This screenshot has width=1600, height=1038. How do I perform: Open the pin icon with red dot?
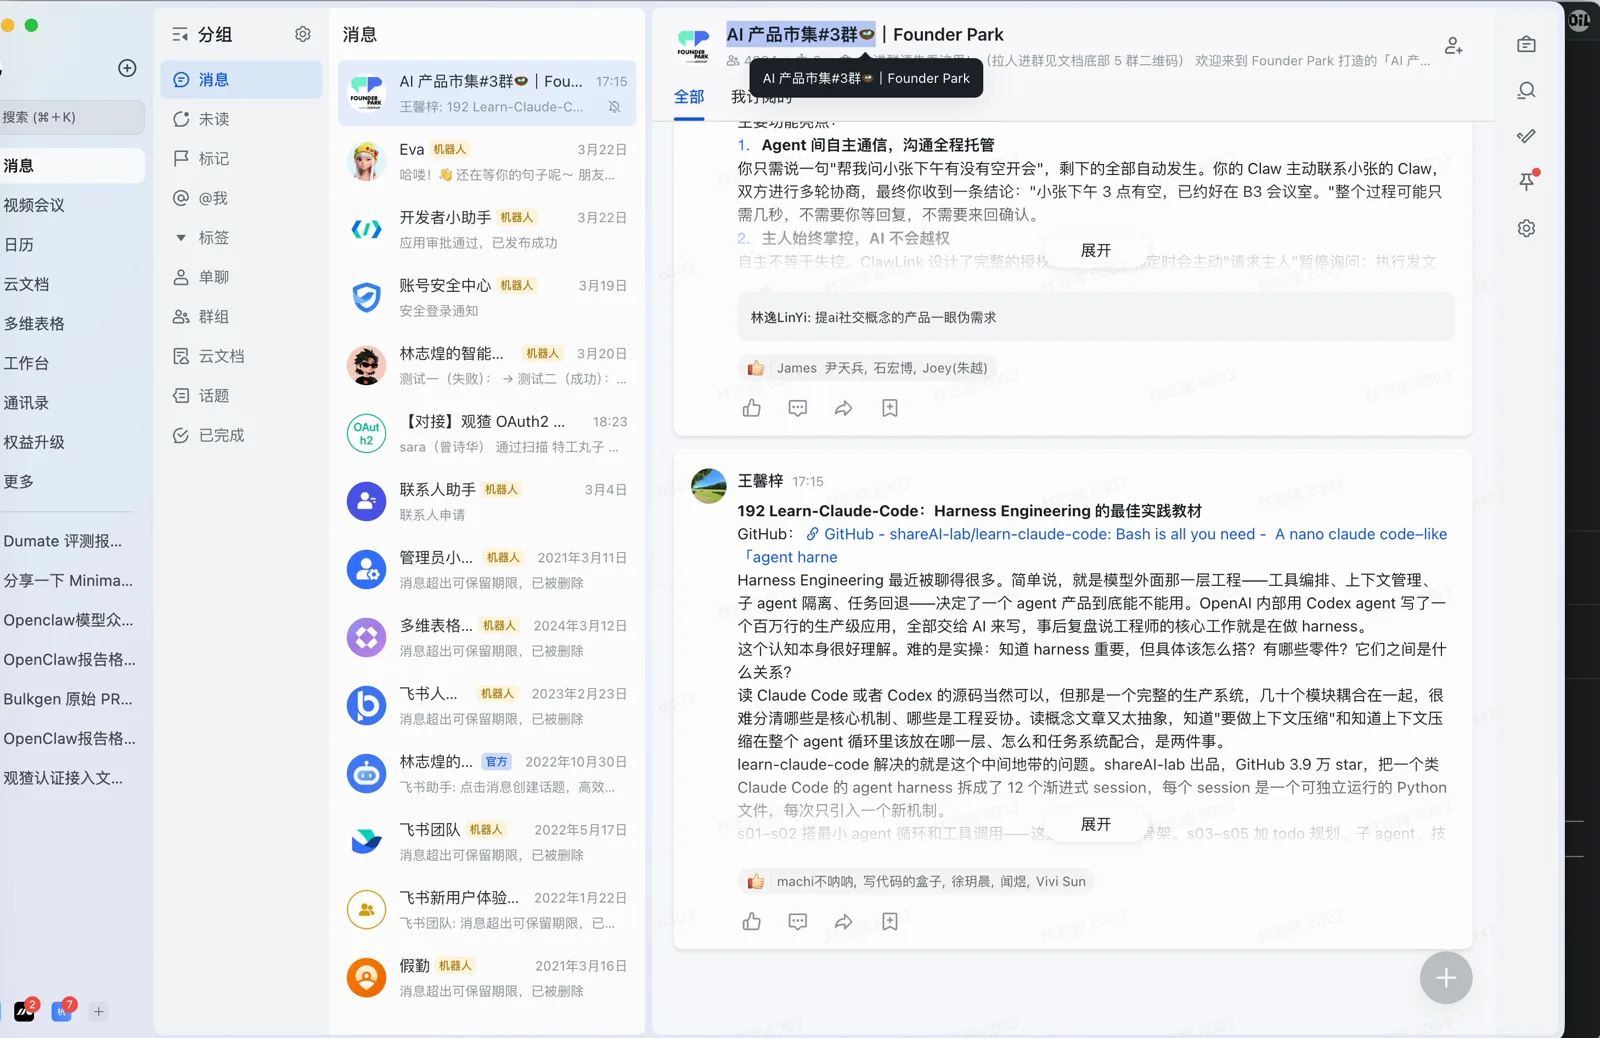(1527, 181)
